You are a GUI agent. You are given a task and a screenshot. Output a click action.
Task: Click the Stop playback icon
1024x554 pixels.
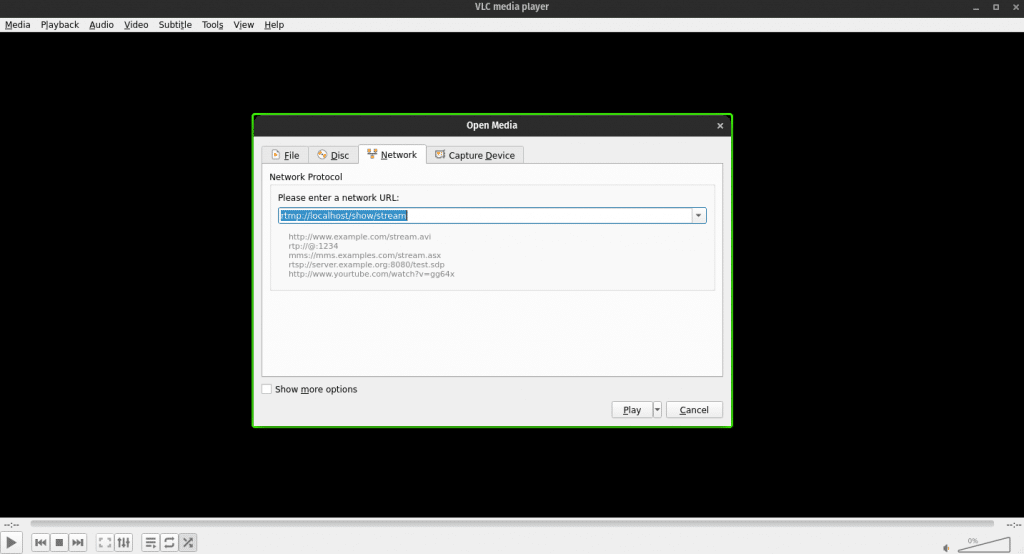click(x=59, y=542)
